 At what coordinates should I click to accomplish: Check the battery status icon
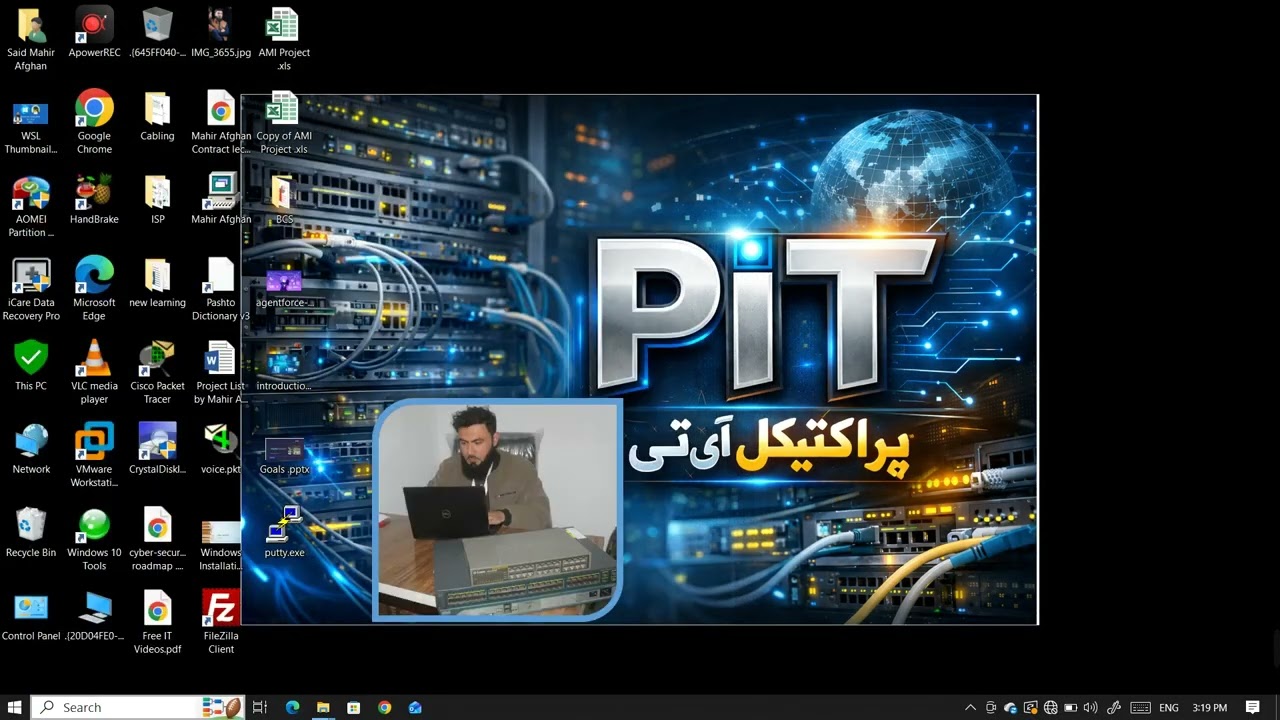click(x=1071, y=707)
